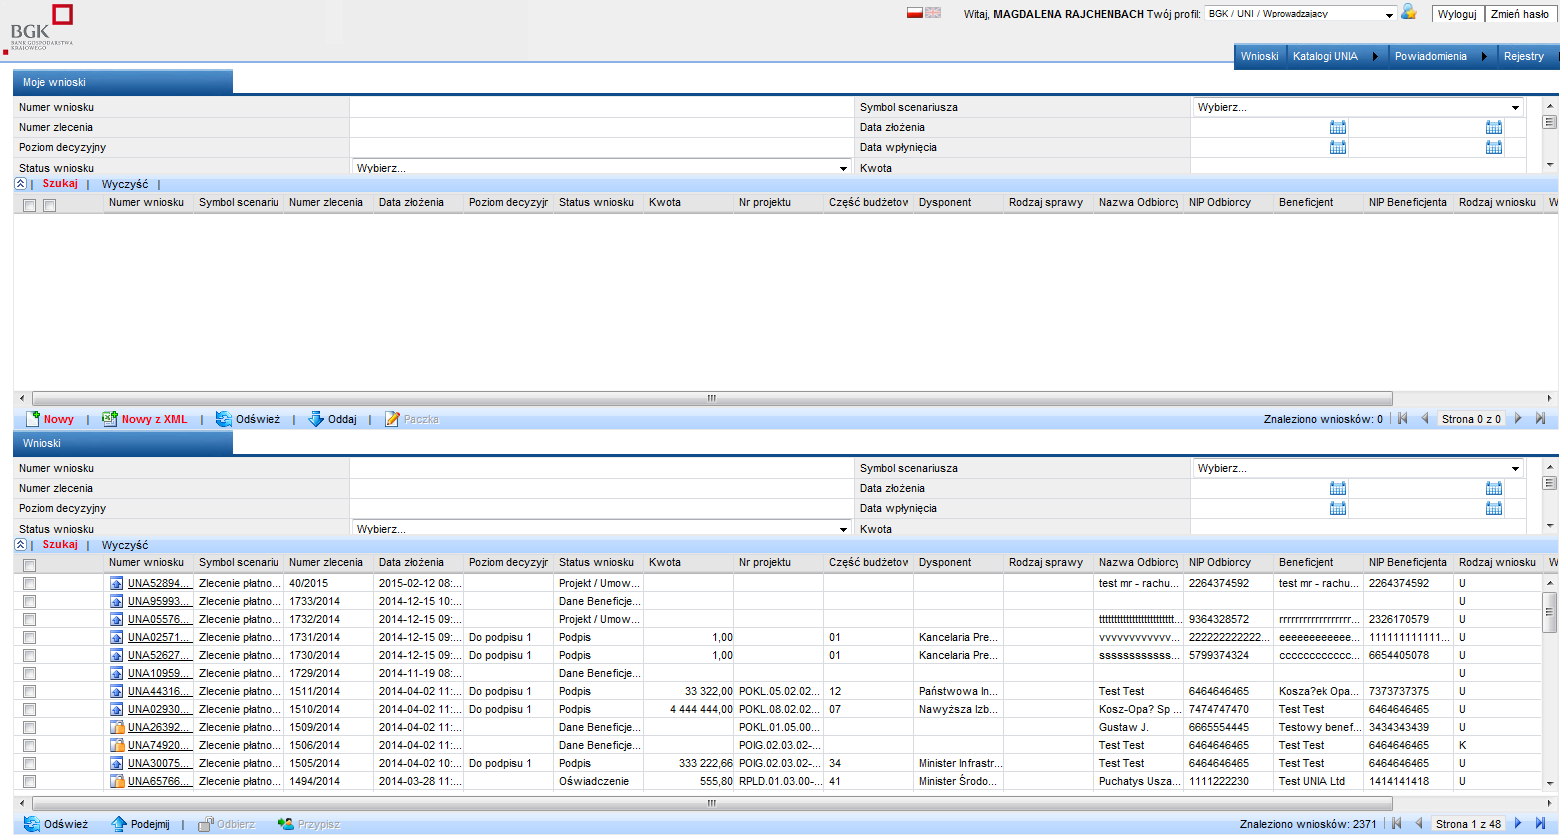Click vertical scrollbar of Wnioski table
Image resolution: width=1560 pixels, height=836 pixels.
pyautogui.click(x=1550, y=612)
